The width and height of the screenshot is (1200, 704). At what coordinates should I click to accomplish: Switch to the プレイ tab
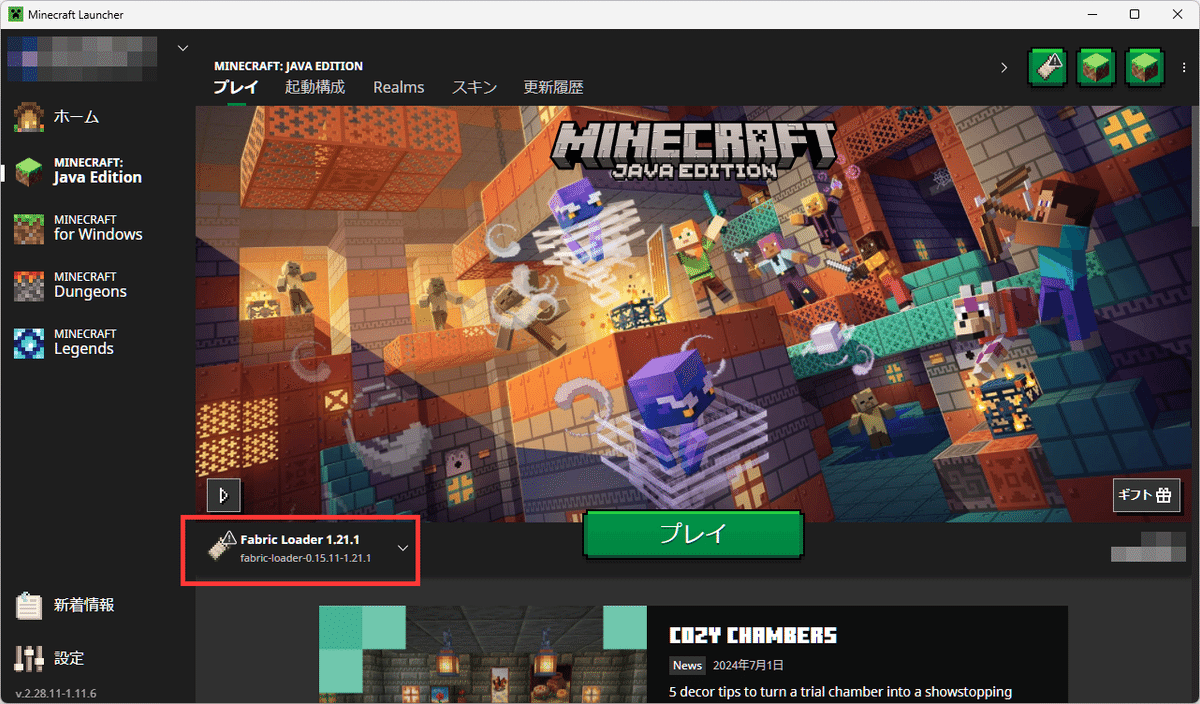click(x=236, y=87)
